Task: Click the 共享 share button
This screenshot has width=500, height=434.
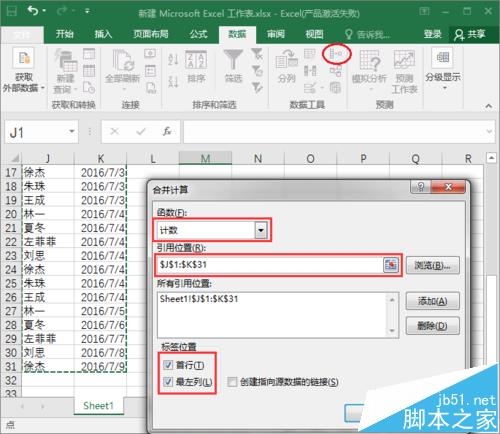Action: [x=470, y=34]
